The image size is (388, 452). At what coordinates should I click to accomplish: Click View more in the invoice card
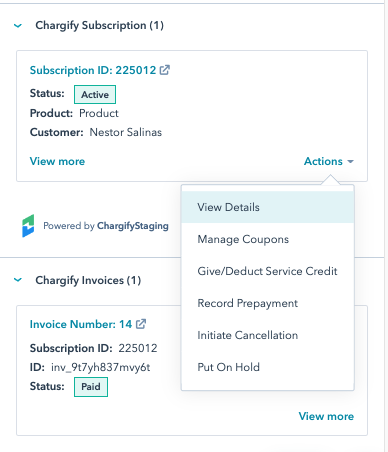[326, 416]
